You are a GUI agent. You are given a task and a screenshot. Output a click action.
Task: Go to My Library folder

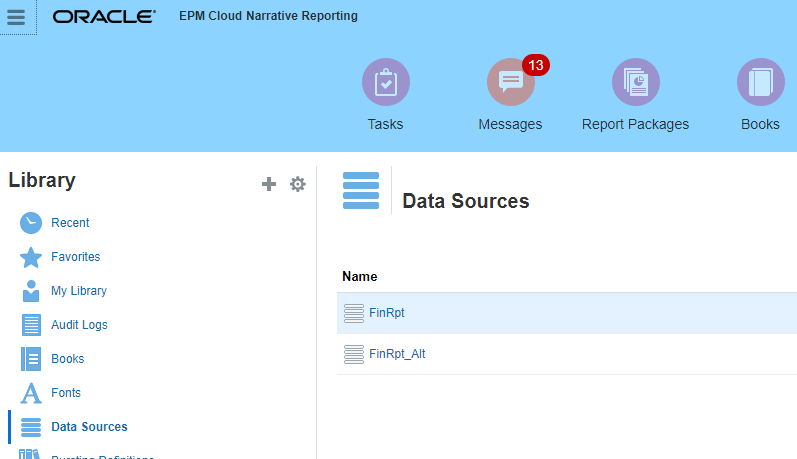point(78,291)
